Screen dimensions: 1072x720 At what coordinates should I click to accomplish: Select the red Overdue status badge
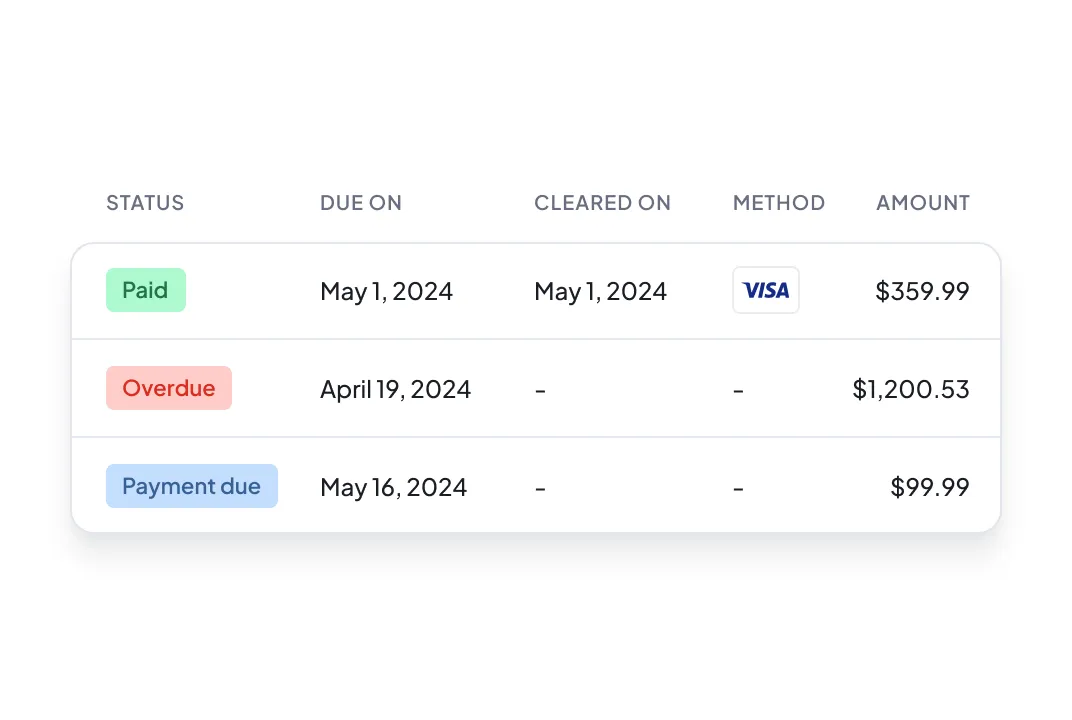coord(169,388)
